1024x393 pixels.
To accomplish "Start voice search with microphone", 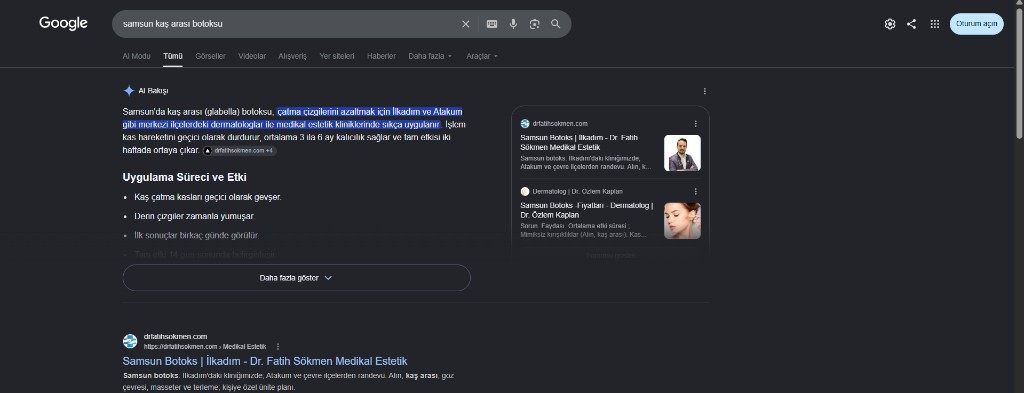I will point(513,24).
